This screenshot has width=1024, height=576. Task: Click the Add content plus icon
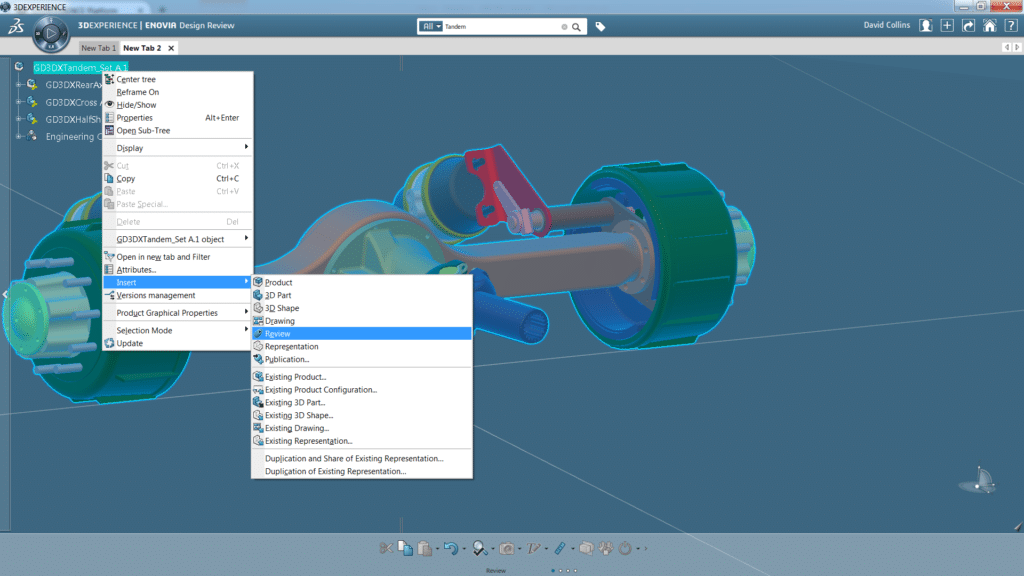click(x=946, y=25)
